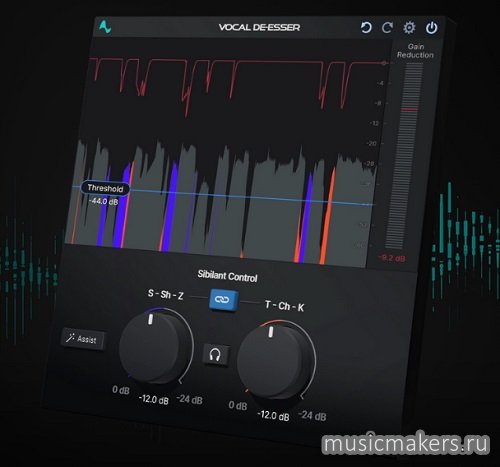Click the -44.0 dB threshold value
The width and height of the screenshot is (500, 467).
pyautogui.click(x=103, y=201)
